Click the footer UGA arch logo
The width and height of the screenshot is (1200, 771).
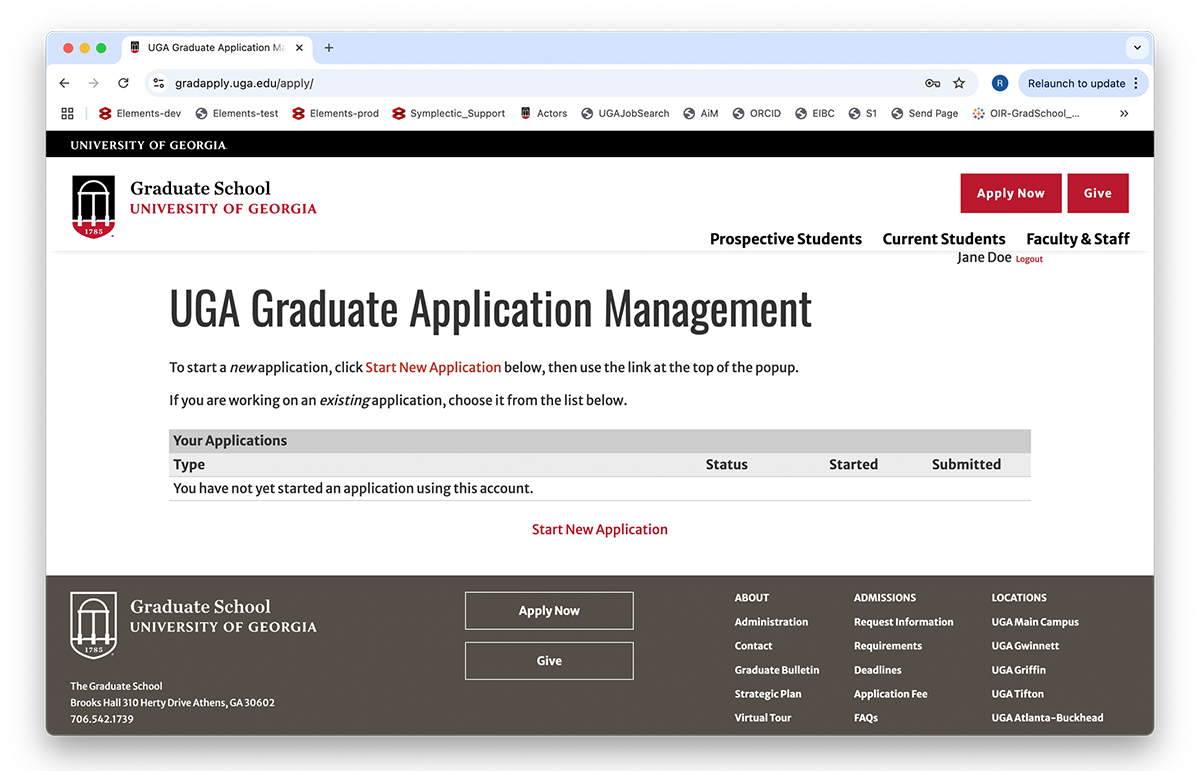tap(93, 625)
